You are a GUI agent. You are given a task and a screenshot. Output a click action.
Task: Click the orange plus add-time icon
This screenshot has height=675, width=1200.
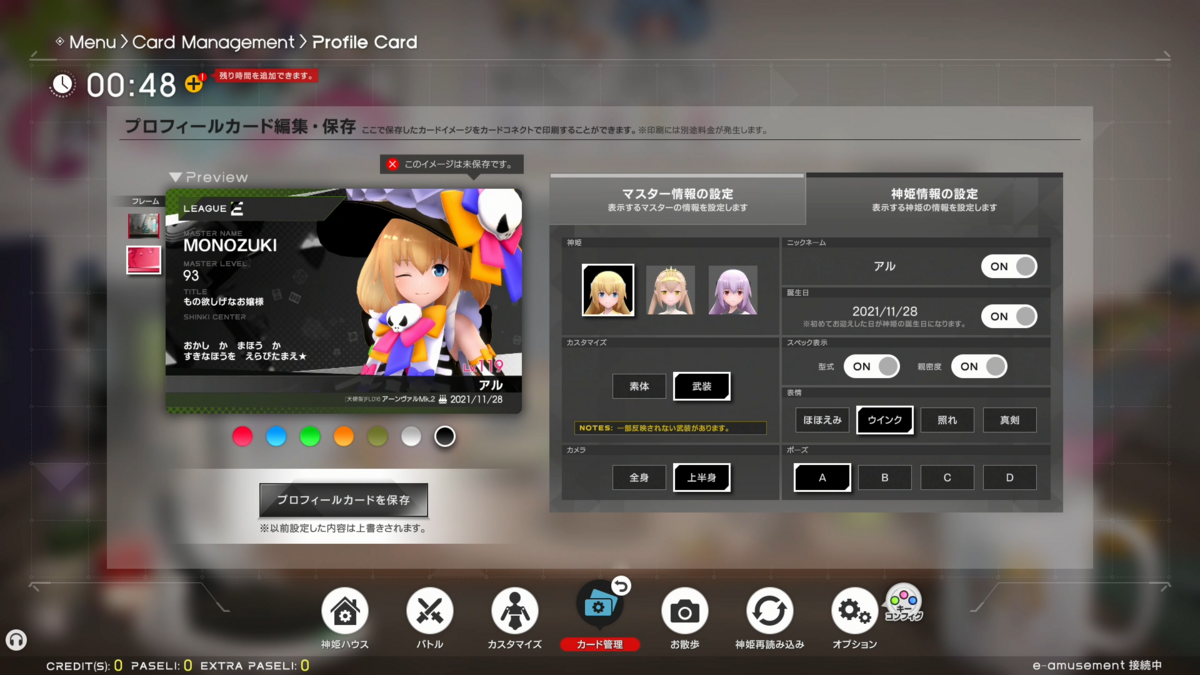tap(194, 84)
